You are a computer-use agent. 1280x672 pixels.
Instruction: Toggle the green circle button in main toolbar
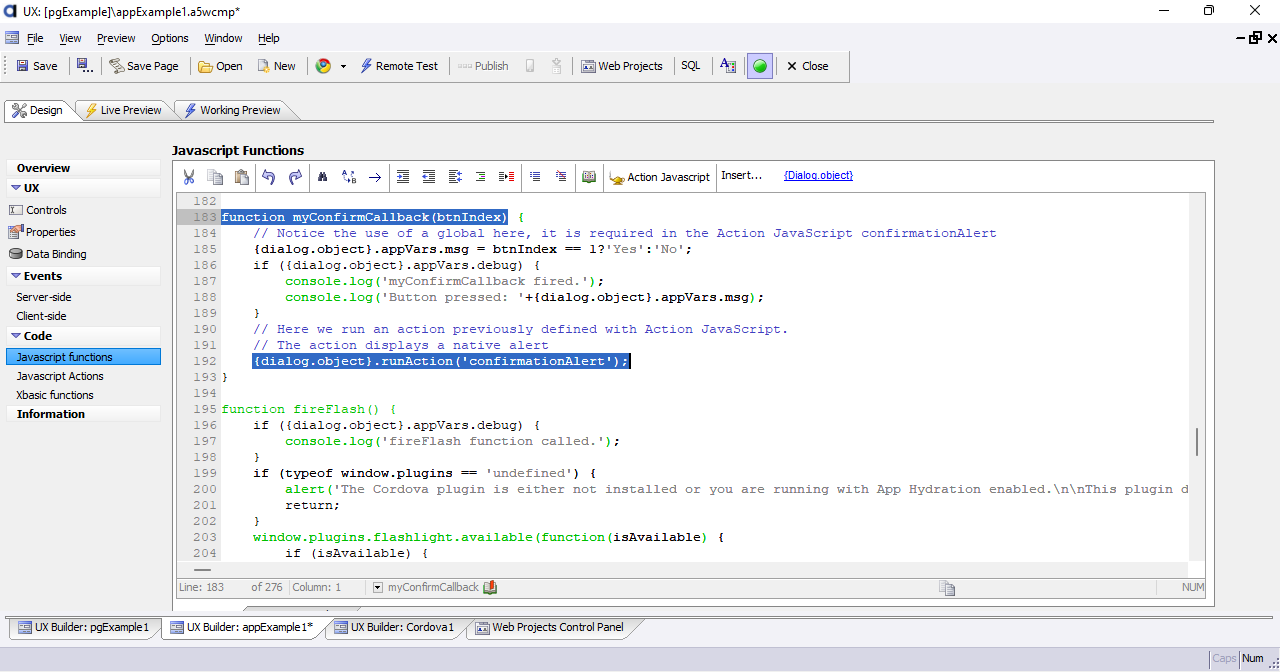coord(760,66)
